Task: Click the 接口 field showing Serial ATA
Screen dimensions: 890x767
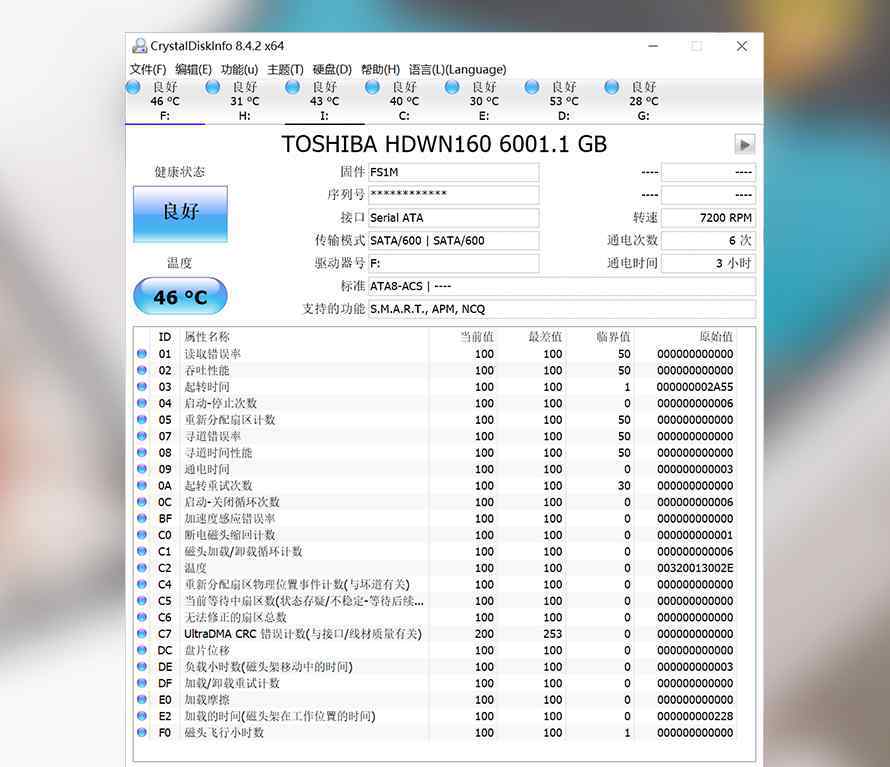Action: [454, 217]
